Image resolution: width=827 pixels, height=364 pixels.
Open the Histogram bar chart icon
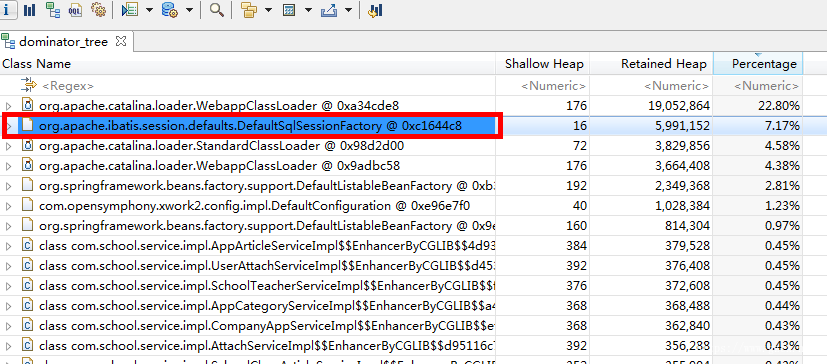[30, 9]
